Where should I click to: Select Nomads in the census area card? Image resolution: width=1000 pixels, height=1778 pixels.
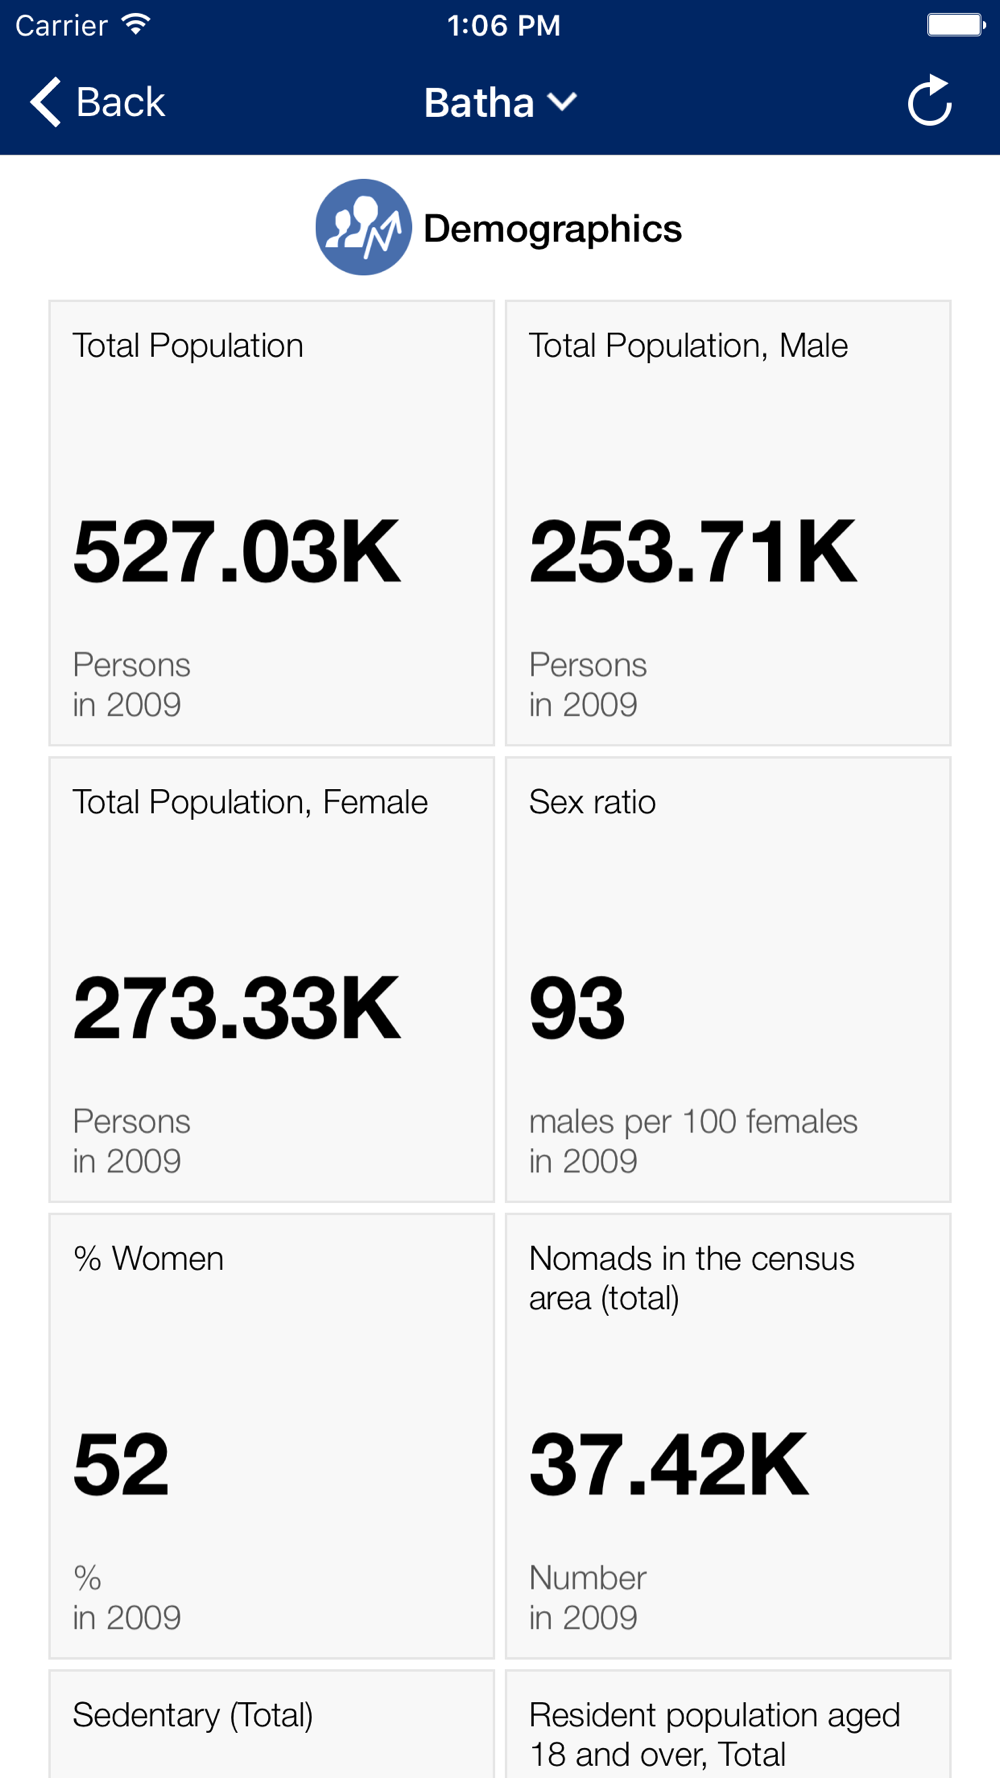coord(728,1436)
